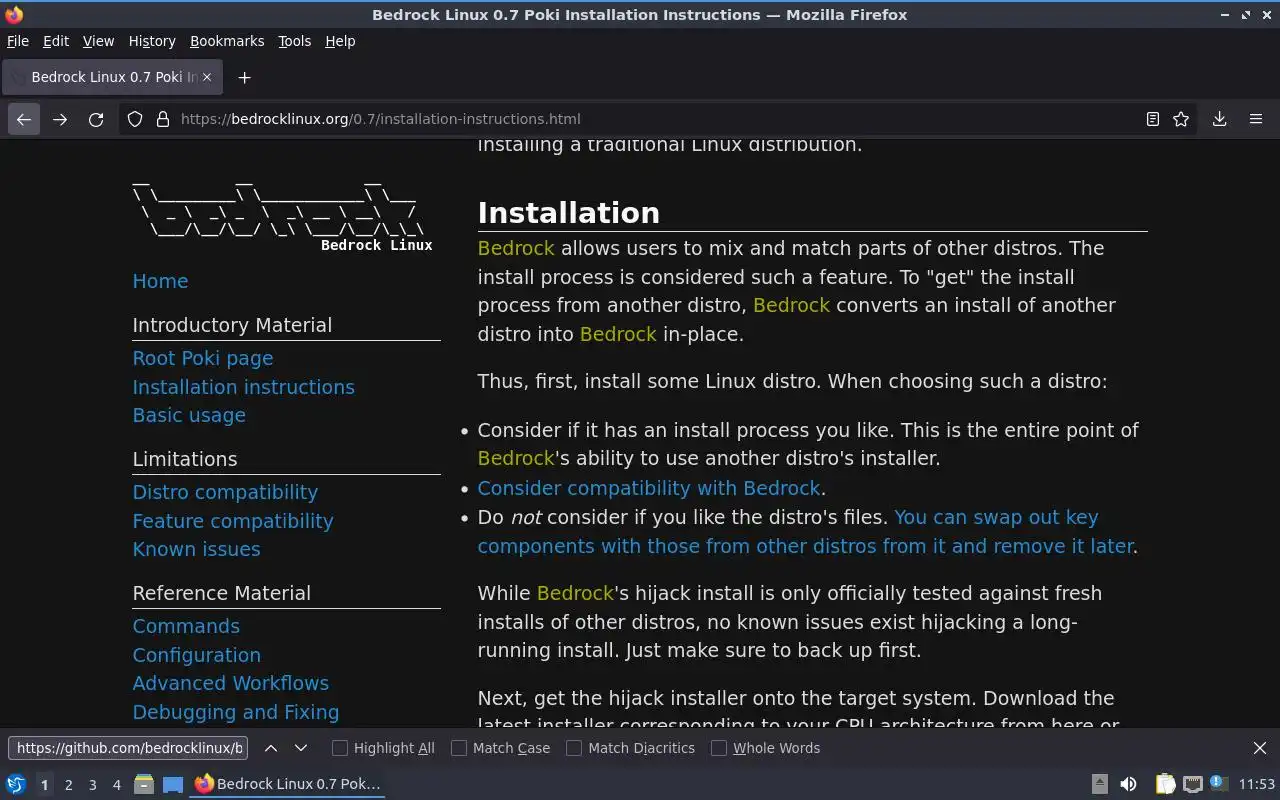Jump to next find match arrow

click(x=301, y=748)
